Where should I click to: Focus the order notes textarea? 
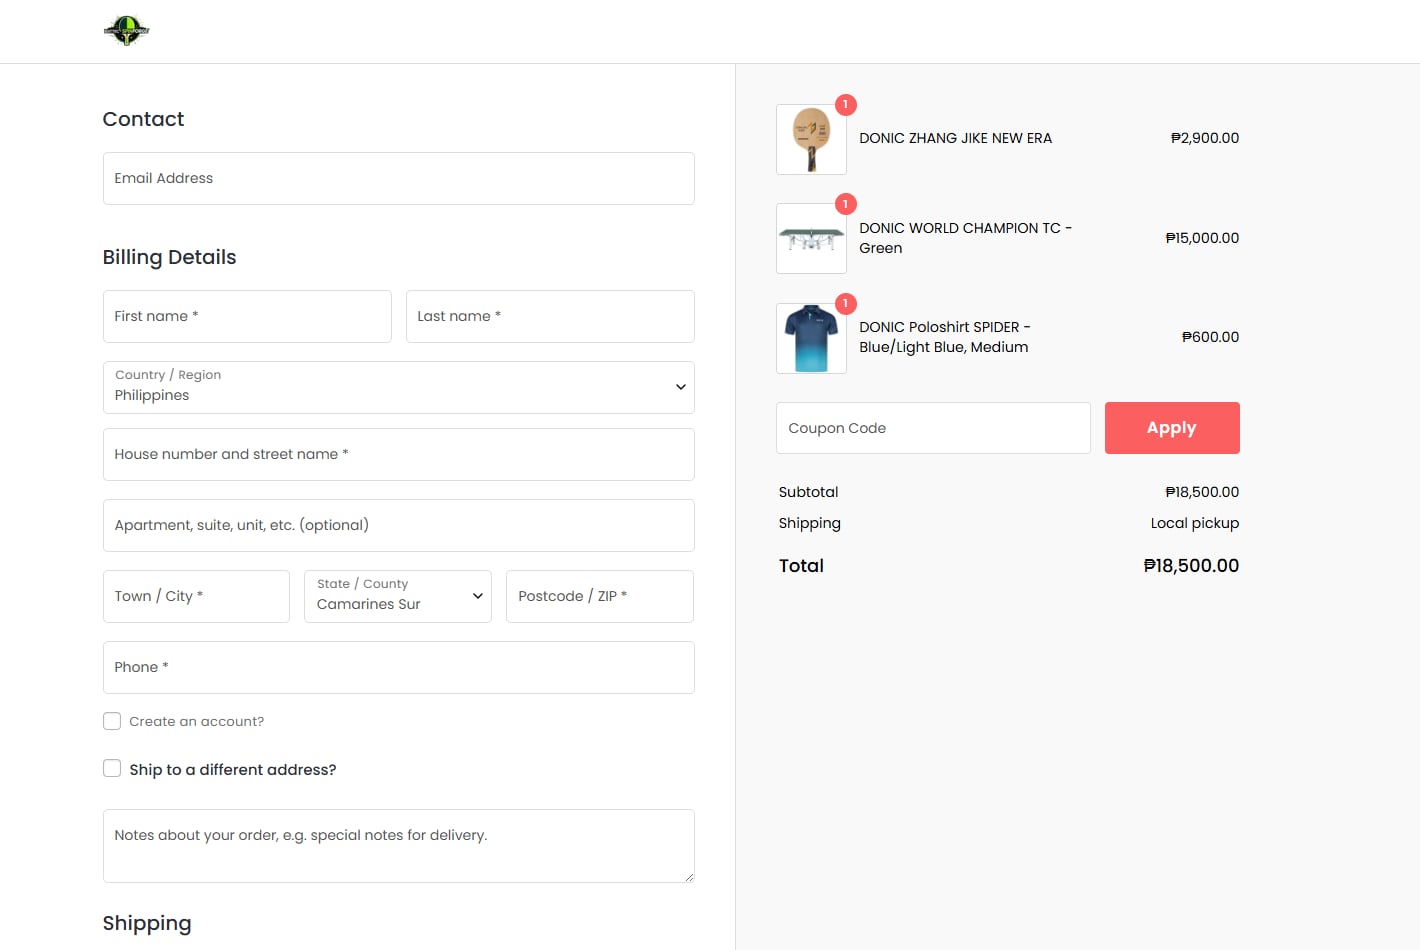coord(398,846)
